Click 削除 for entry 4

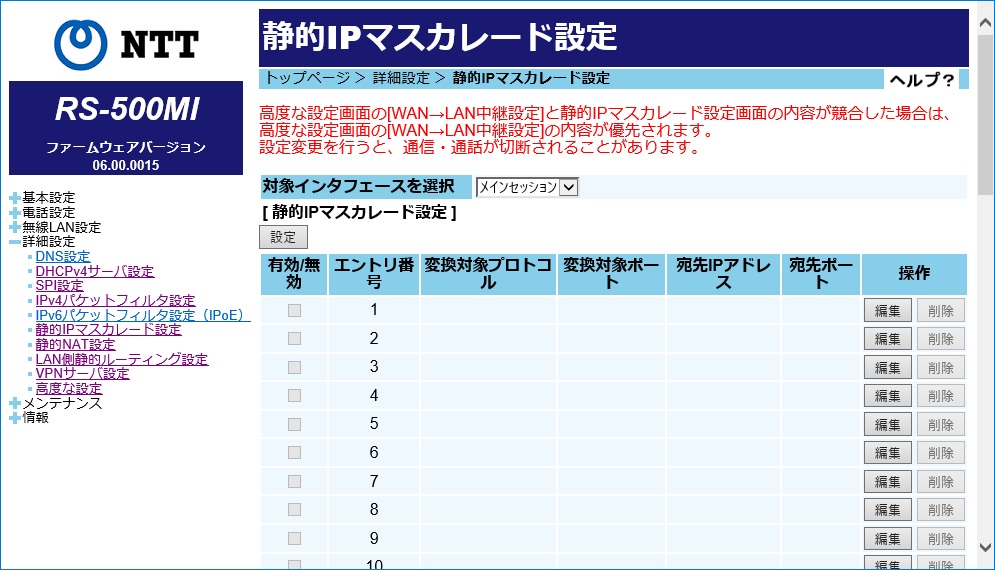(x=940, y=396)
